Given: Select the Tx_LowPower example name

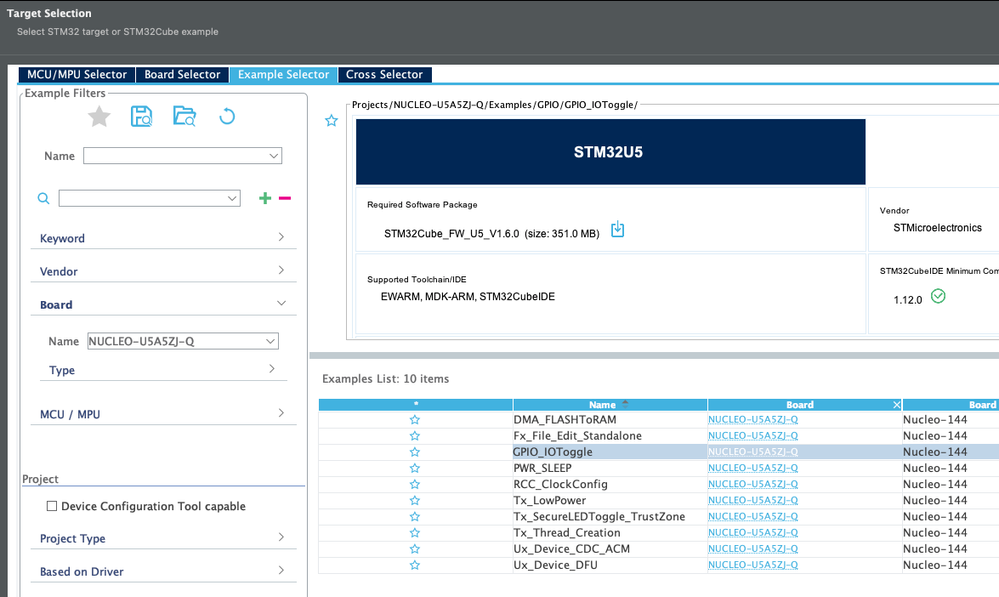Looking at the screenshot, I should point(549,500).
